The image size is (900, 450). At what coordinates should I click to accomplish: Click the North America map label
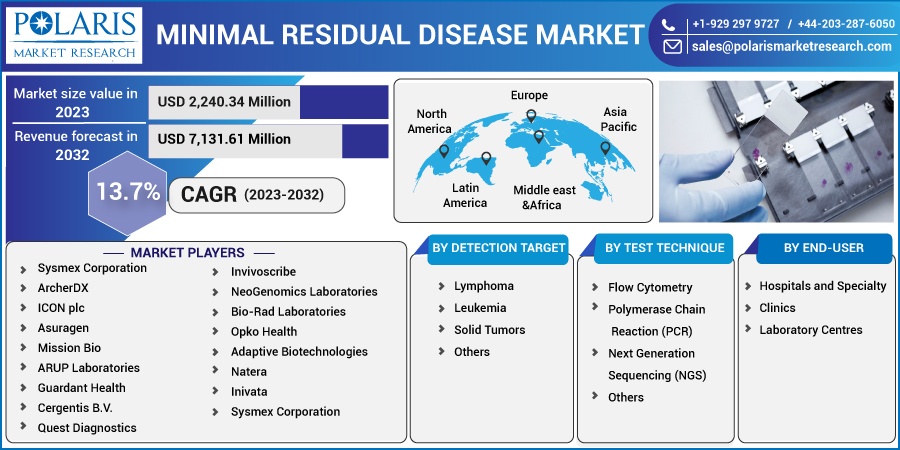tap(429, 121)
